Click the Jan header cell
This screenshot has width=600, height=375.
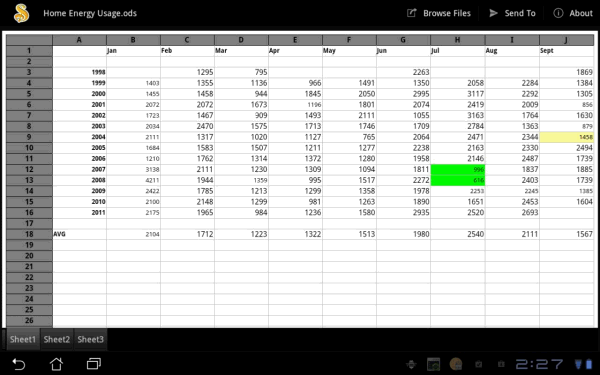point(134,51)
